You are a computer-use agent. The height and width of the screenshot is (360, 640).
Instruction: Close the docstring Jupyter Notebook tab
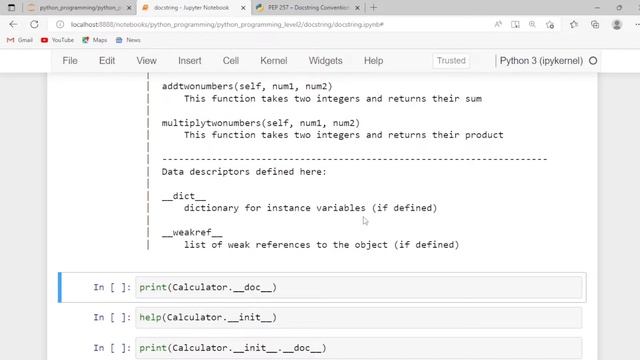click(243, 8)
